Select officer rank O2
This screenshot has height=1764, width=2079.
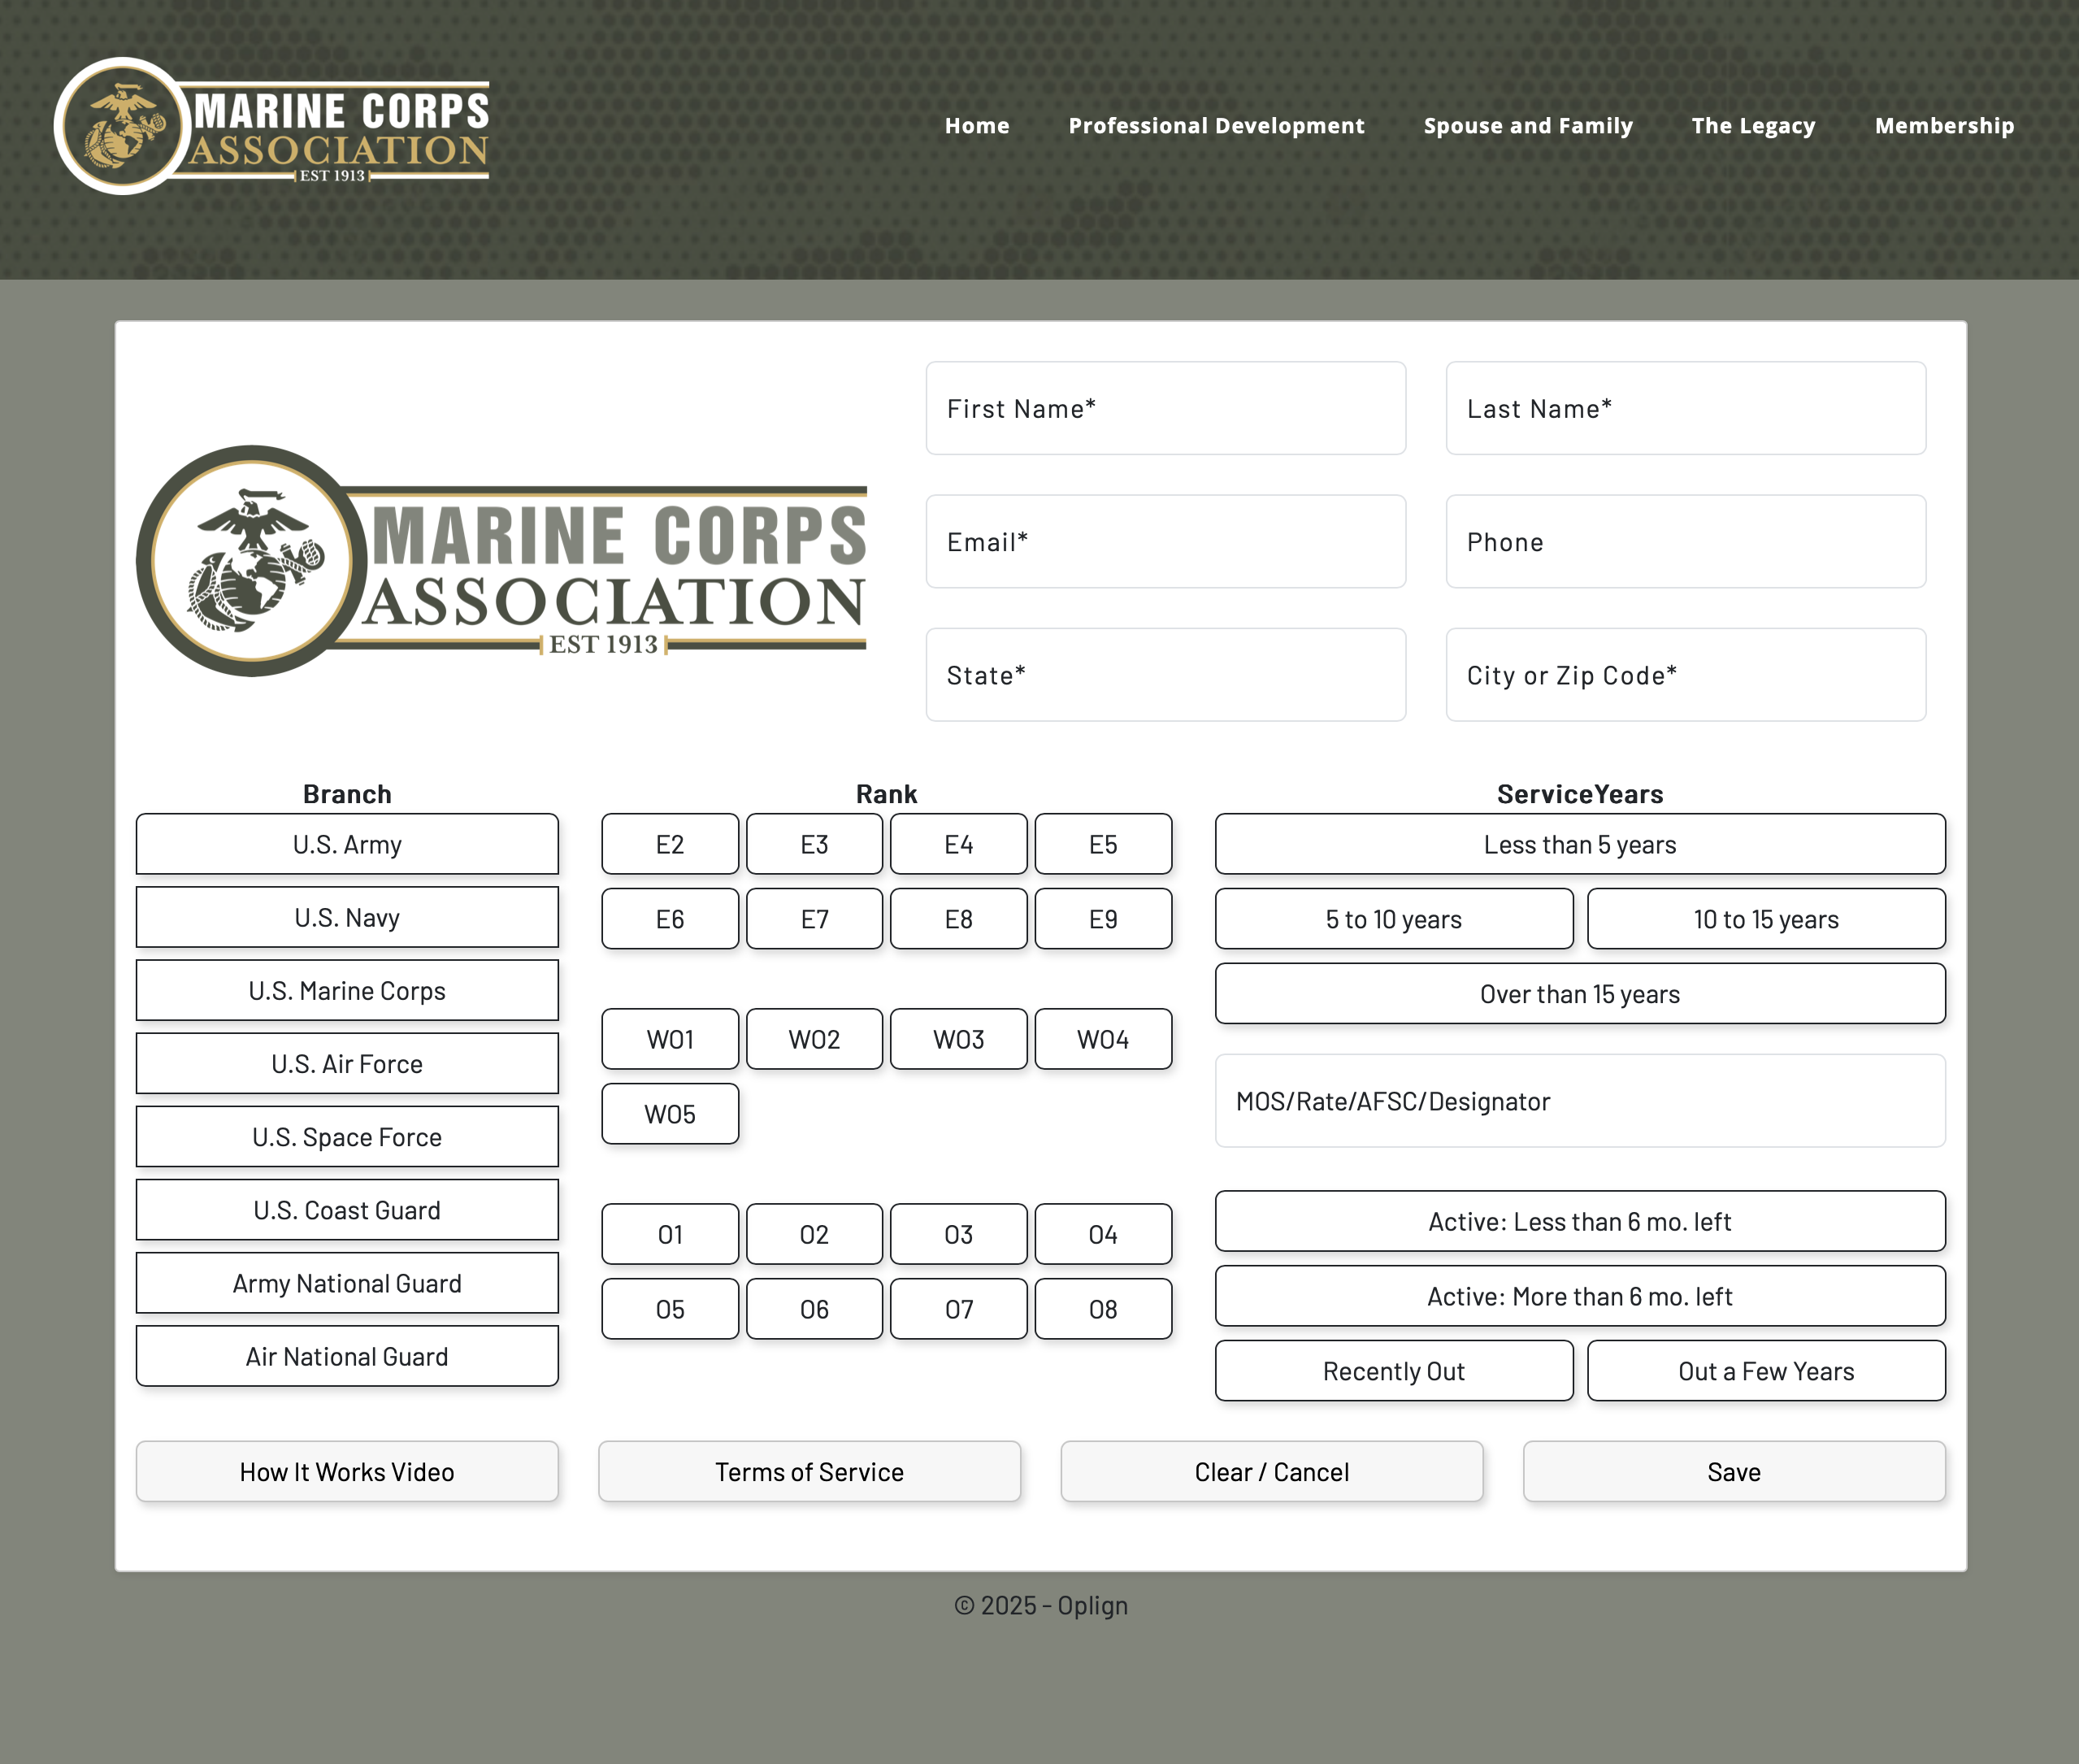[814, 1234]
